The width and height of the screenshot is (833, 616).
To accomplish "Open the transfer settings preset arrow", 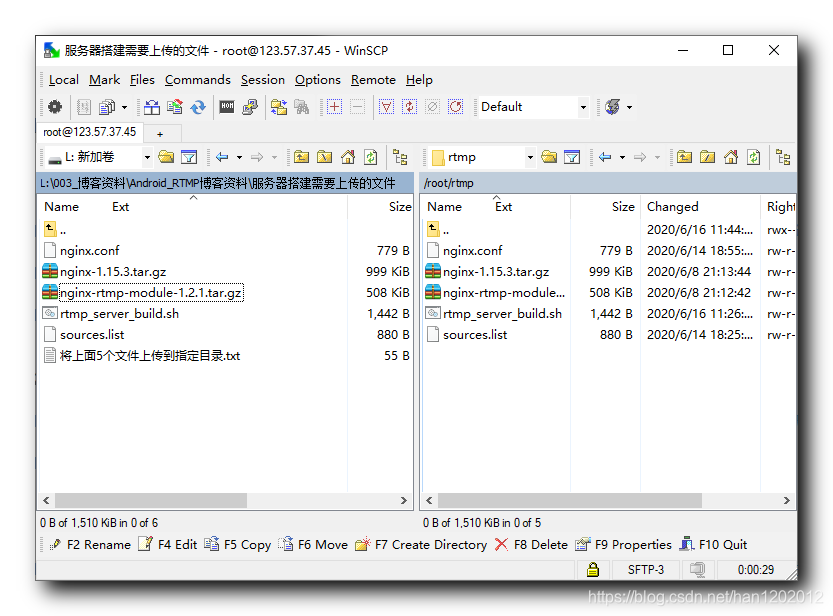I will [x=124, y=107].
